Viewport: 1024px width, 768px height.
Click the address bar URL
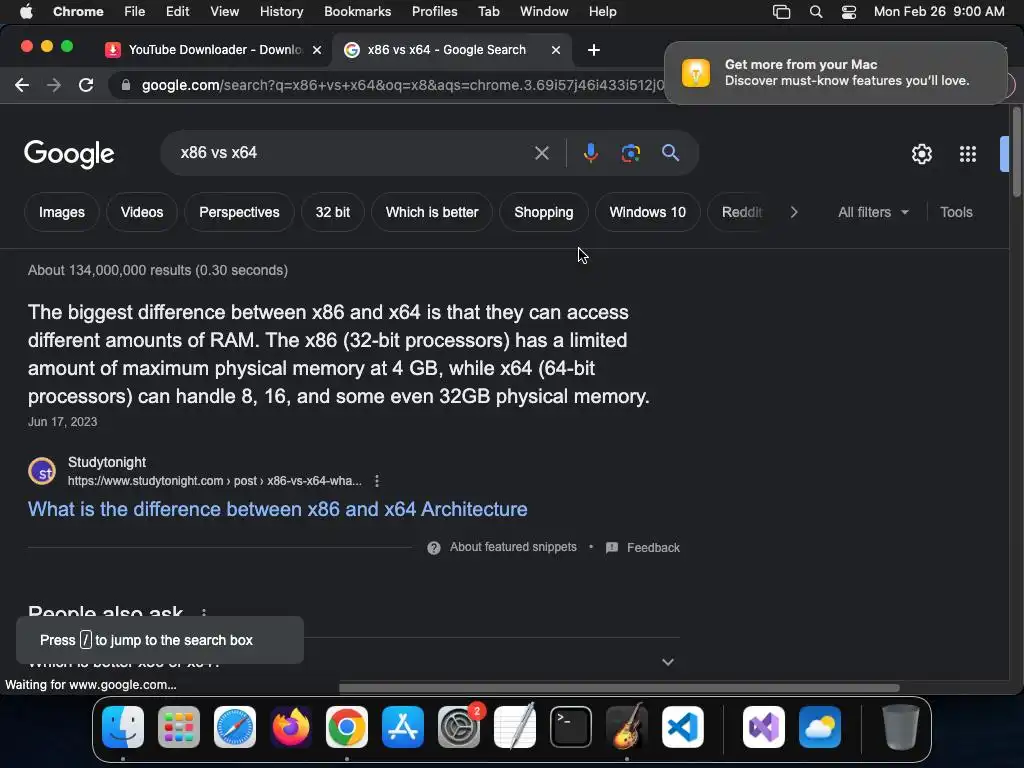tap(402, 85)
